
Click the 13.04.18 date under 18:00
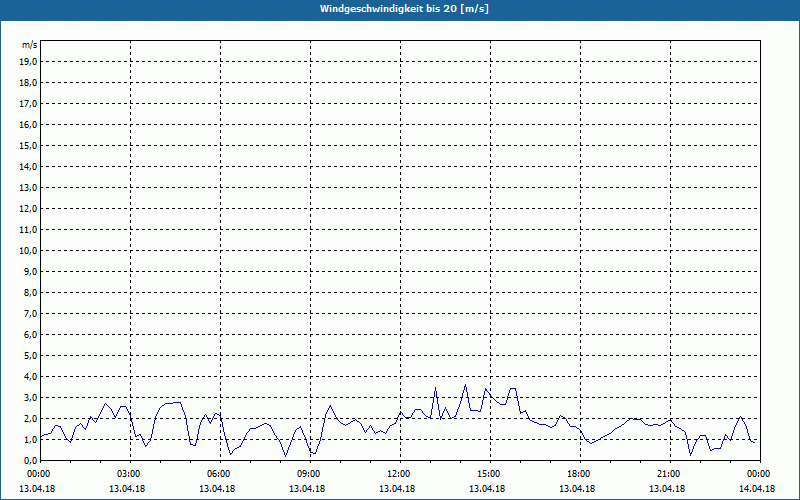click(577, 488)
